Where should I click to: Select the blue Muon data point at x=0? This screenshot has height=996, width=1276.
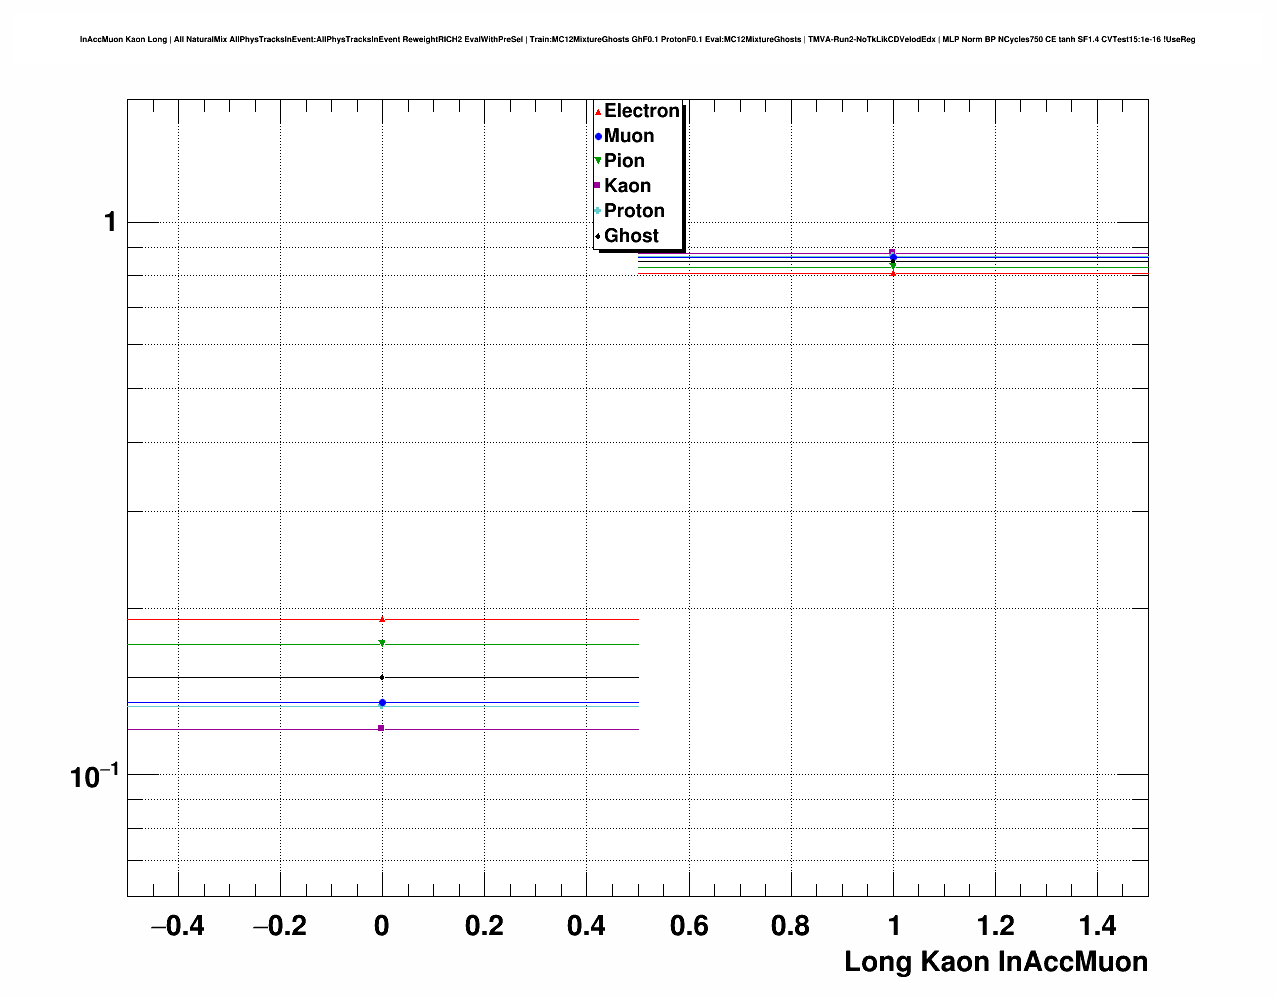(x=382, y=703)
